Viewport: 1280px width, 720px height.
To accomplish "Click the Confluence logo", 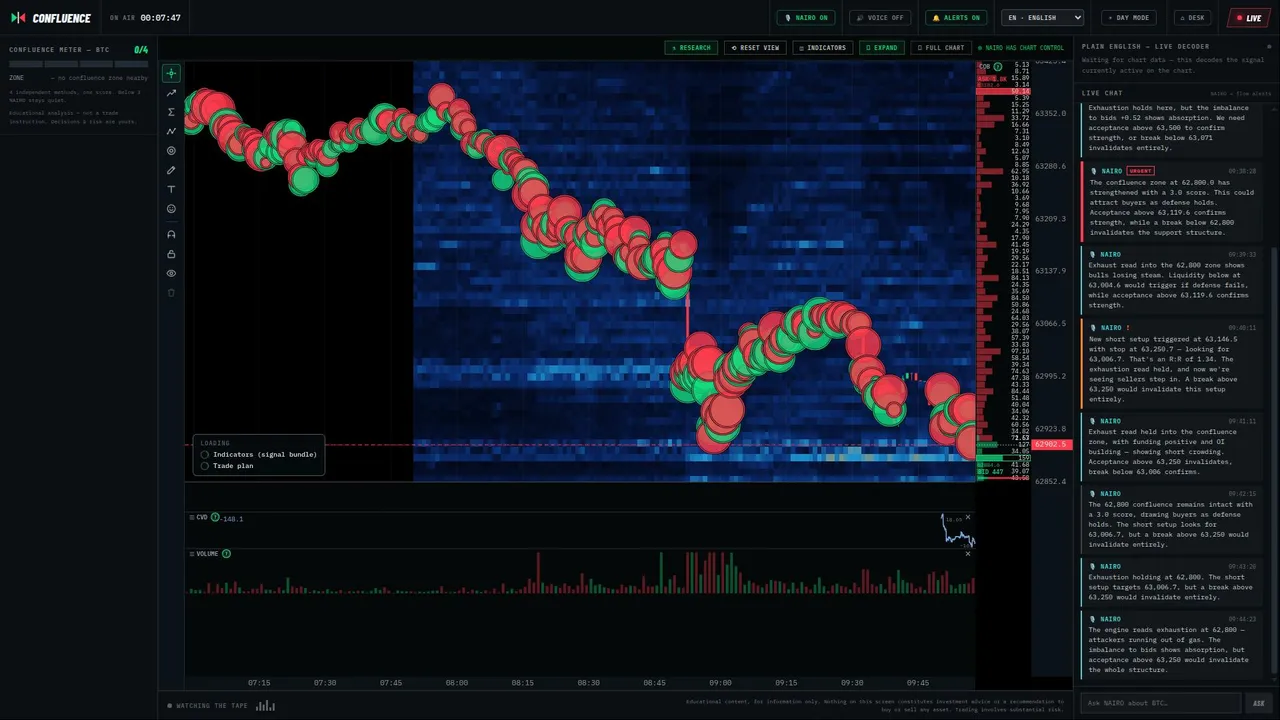I will (x=51, y=18).
